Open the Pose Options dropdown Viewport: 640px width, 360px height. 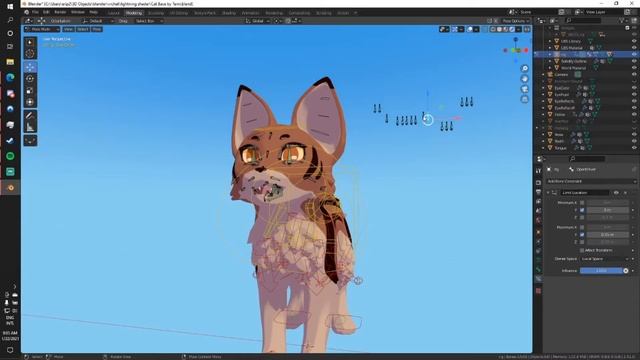pyautogui.click(x=516, y=21)
